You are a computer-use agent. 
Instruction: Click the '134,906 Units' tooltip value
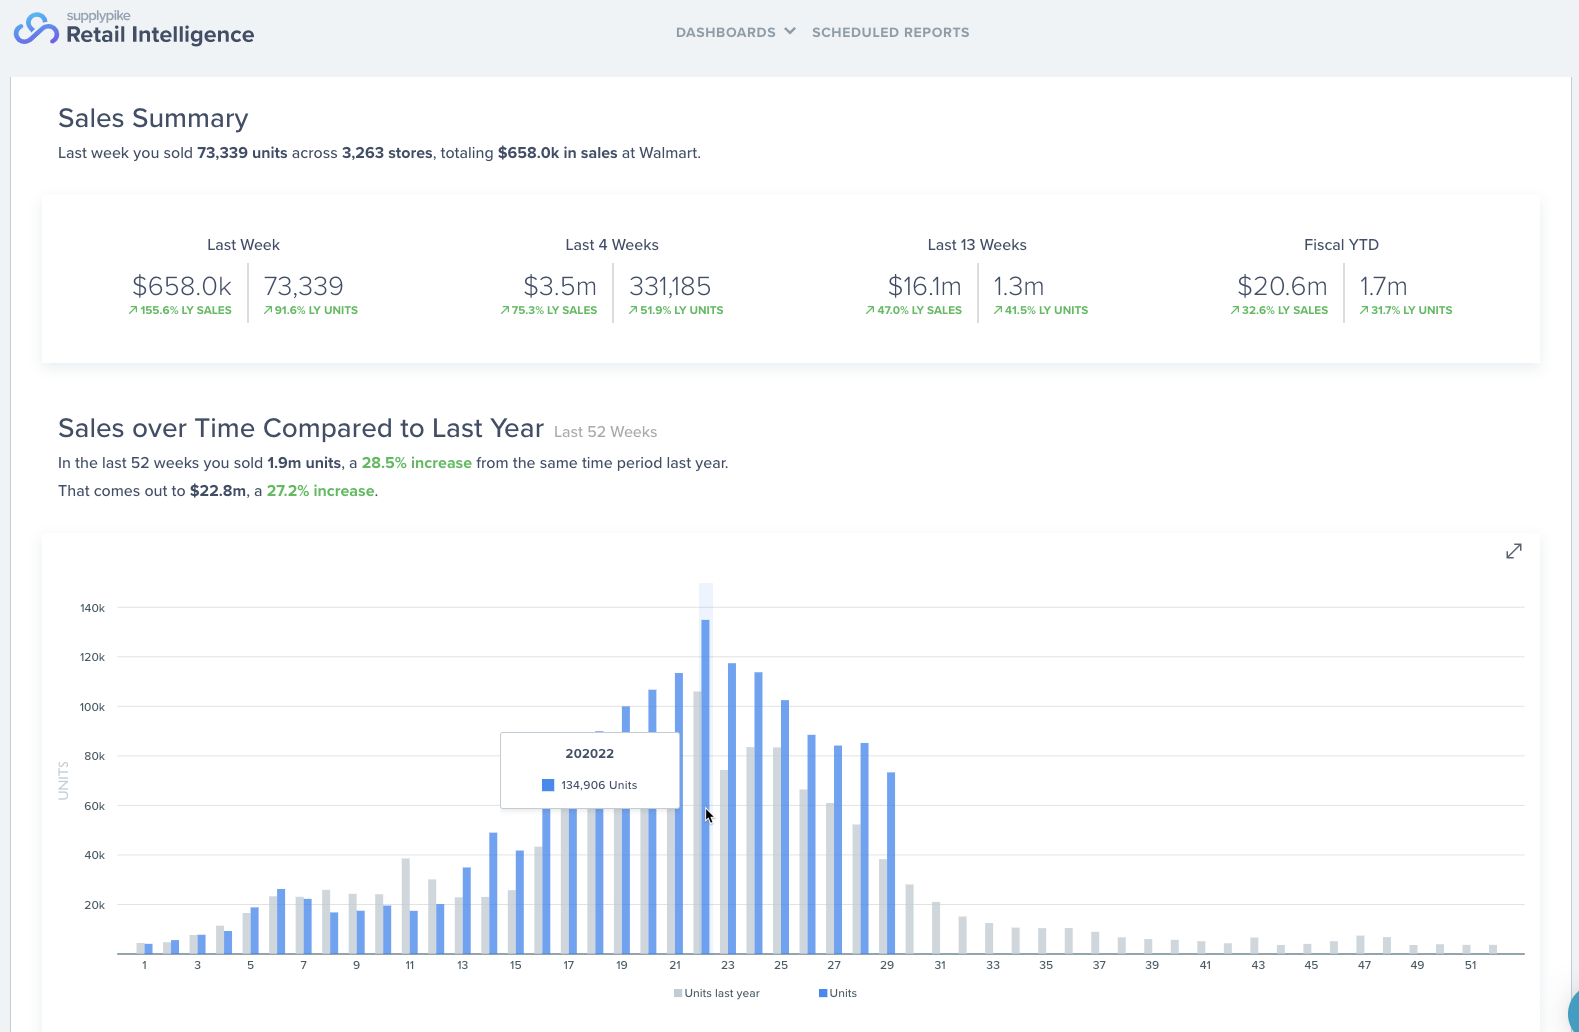coord(599,785)
